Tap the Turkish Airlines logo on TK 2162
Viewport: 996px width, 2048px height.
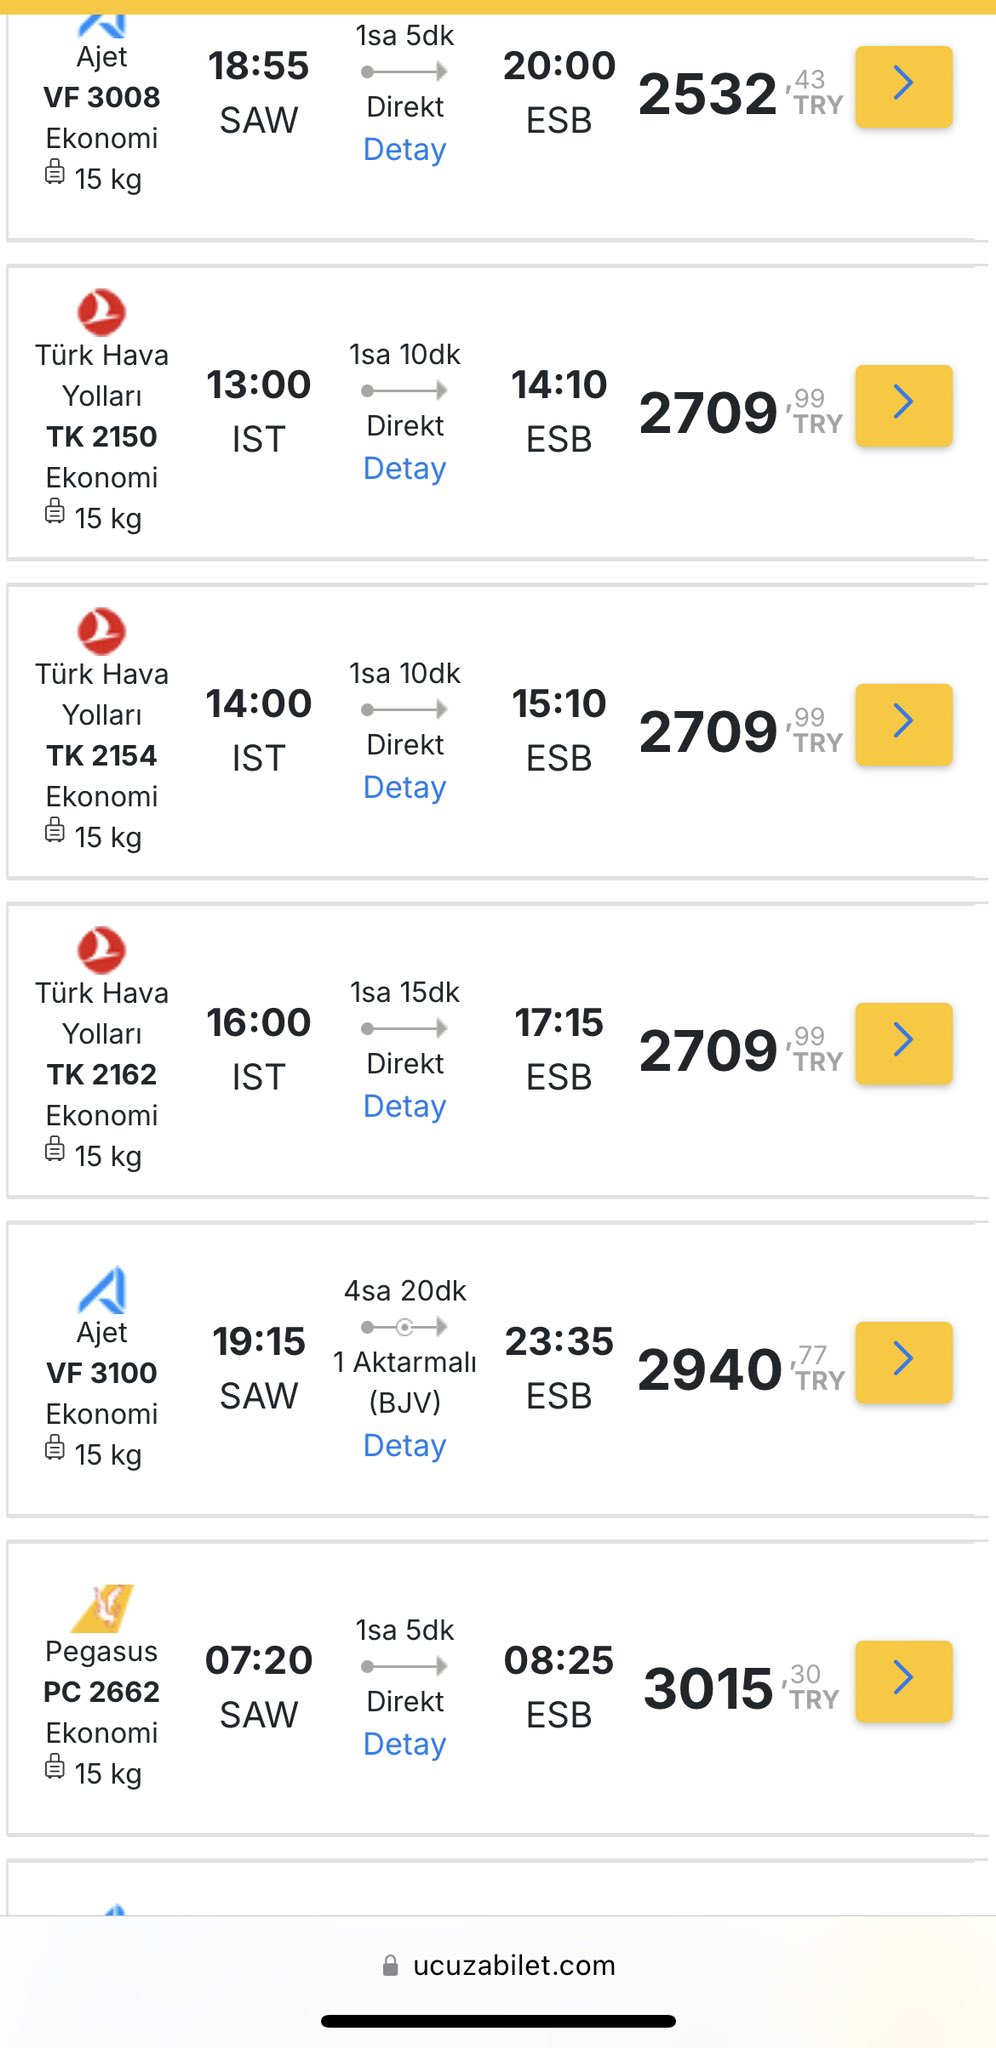[x=102, y=950]
